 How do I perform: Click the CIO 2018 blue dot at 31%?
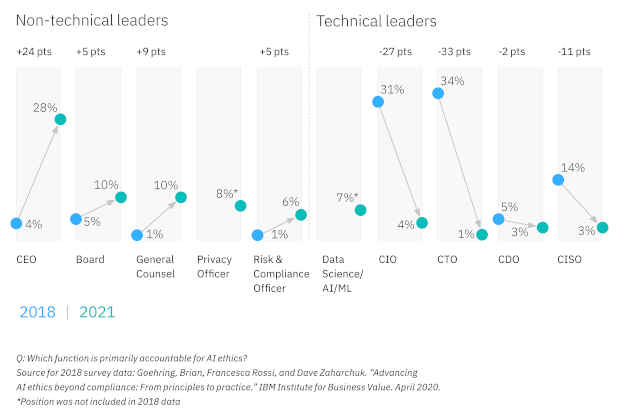(378, 102)
